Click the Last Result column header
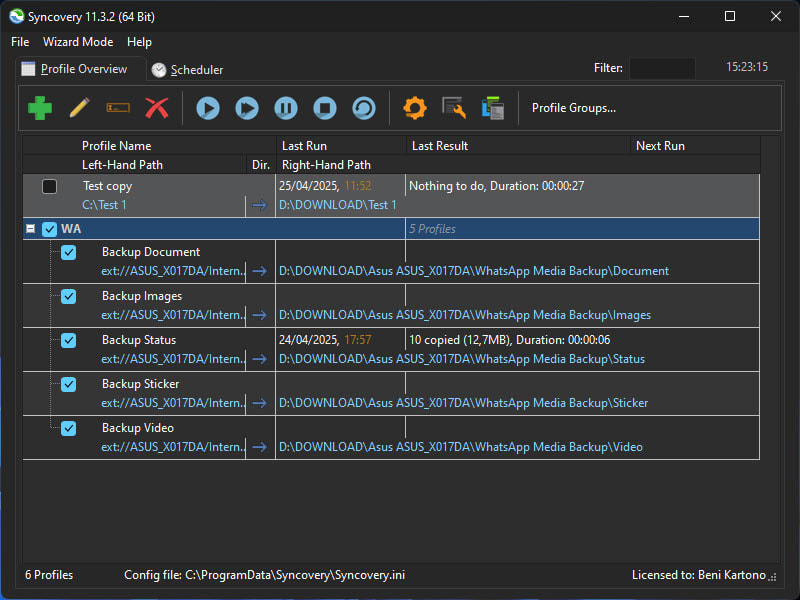800x600 pixels. tap(440, 146)
